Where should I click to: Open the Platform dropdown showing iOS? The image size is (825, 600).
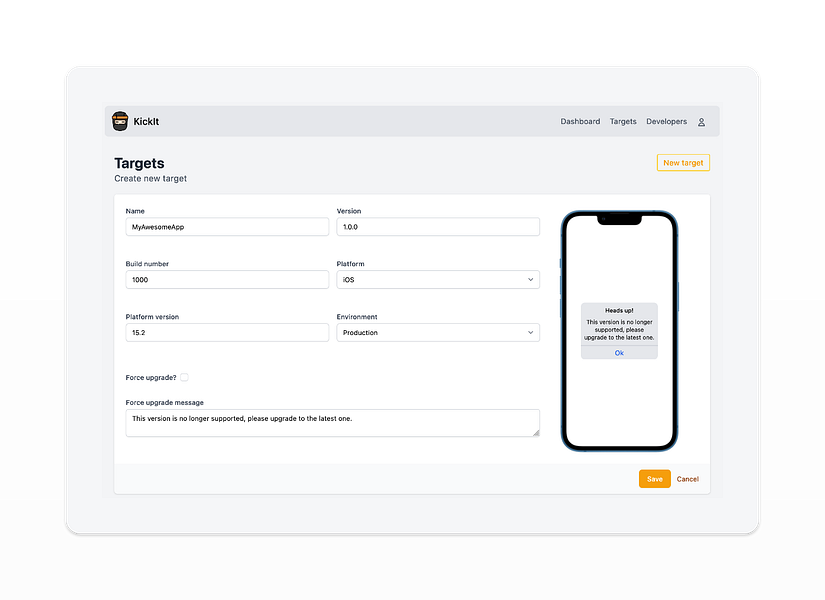[x=438, y=279]
